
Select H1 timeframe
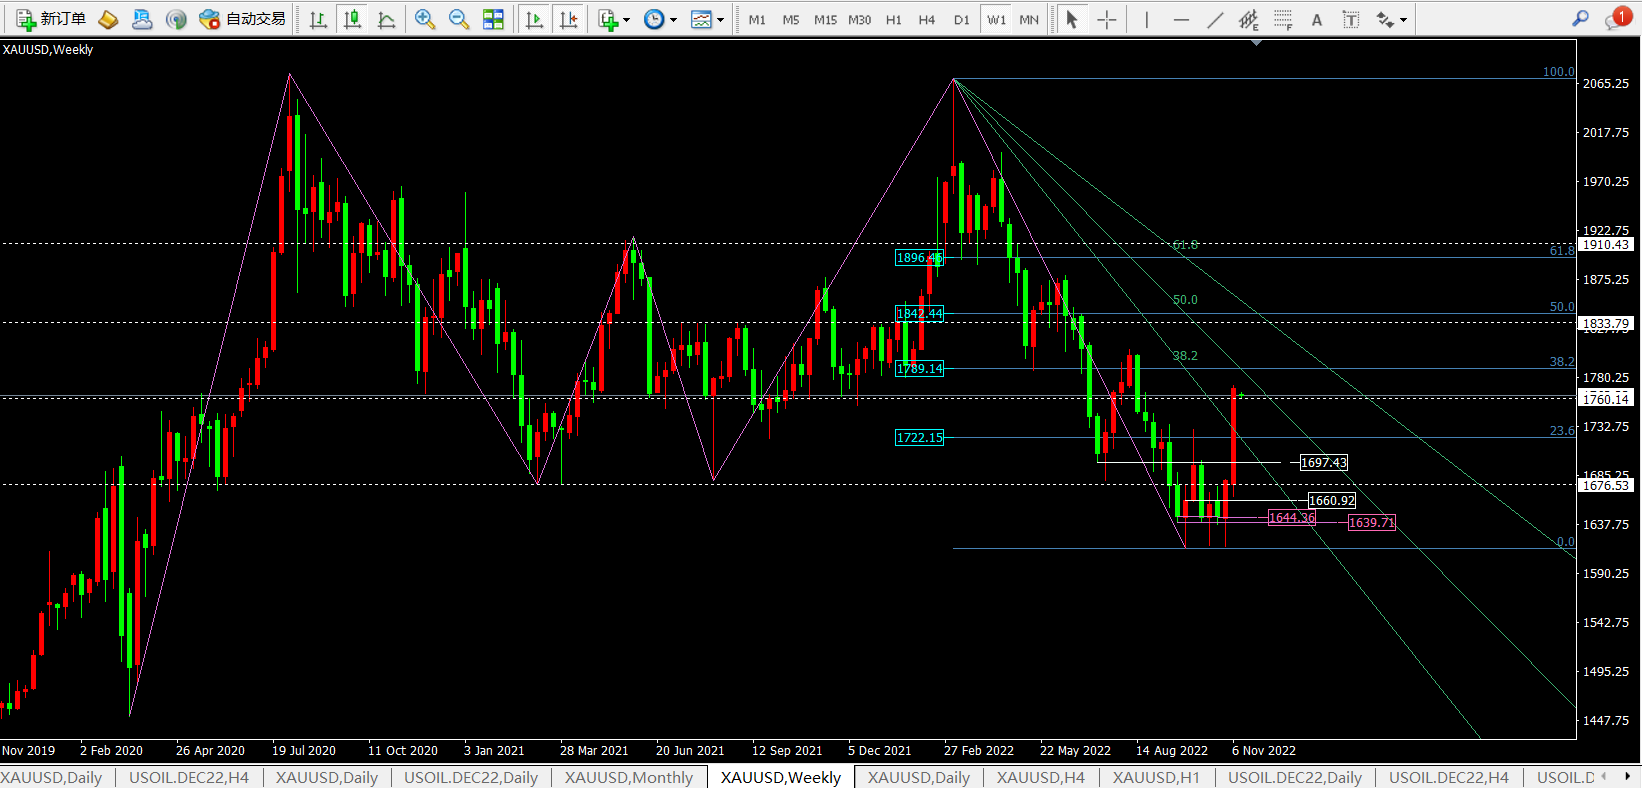pos(894,20)
